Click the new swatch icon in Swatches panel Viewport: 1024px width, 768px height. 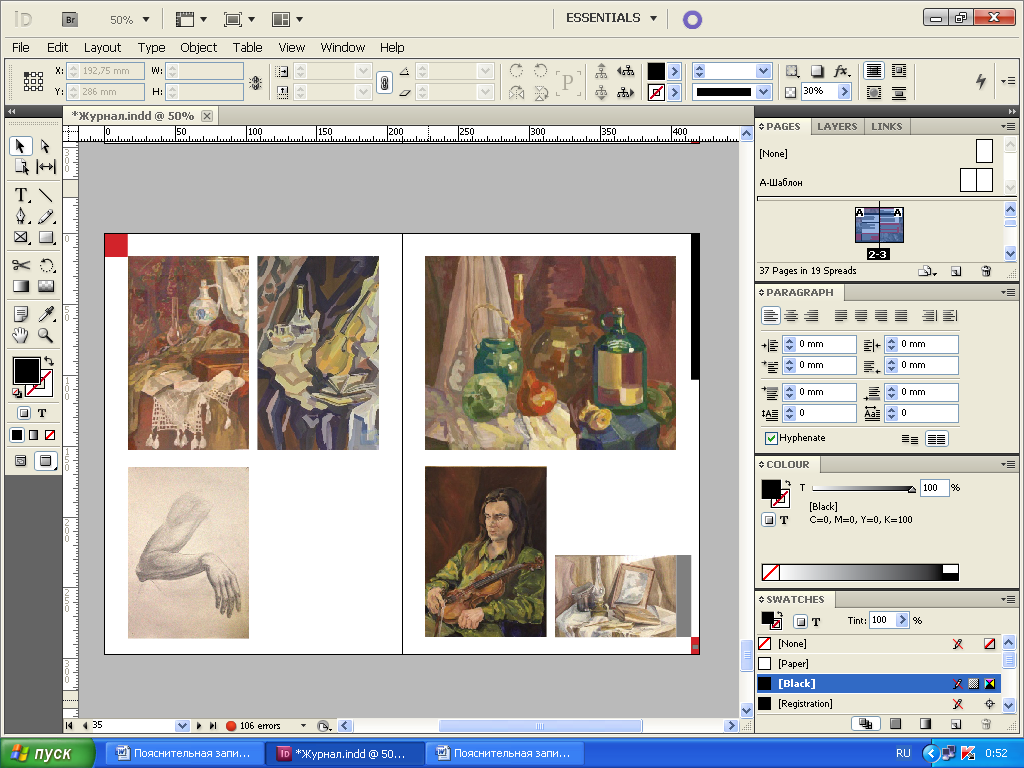coord(956,724)
